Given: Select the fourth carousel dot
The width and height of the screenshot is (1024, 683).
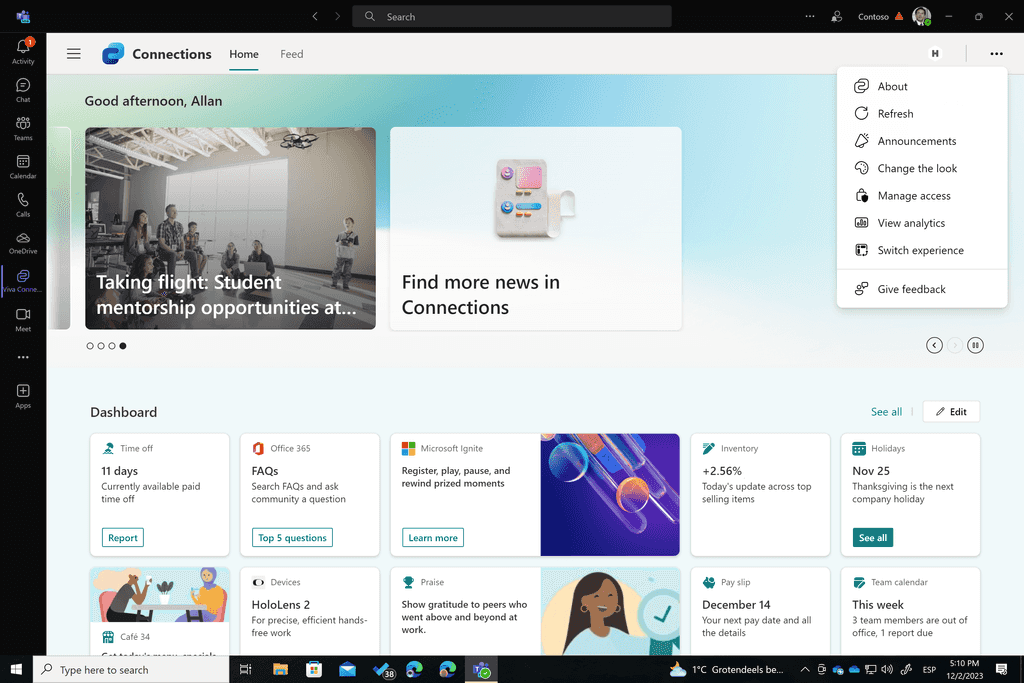Looking at the screenshot, I should click(123, 346).
